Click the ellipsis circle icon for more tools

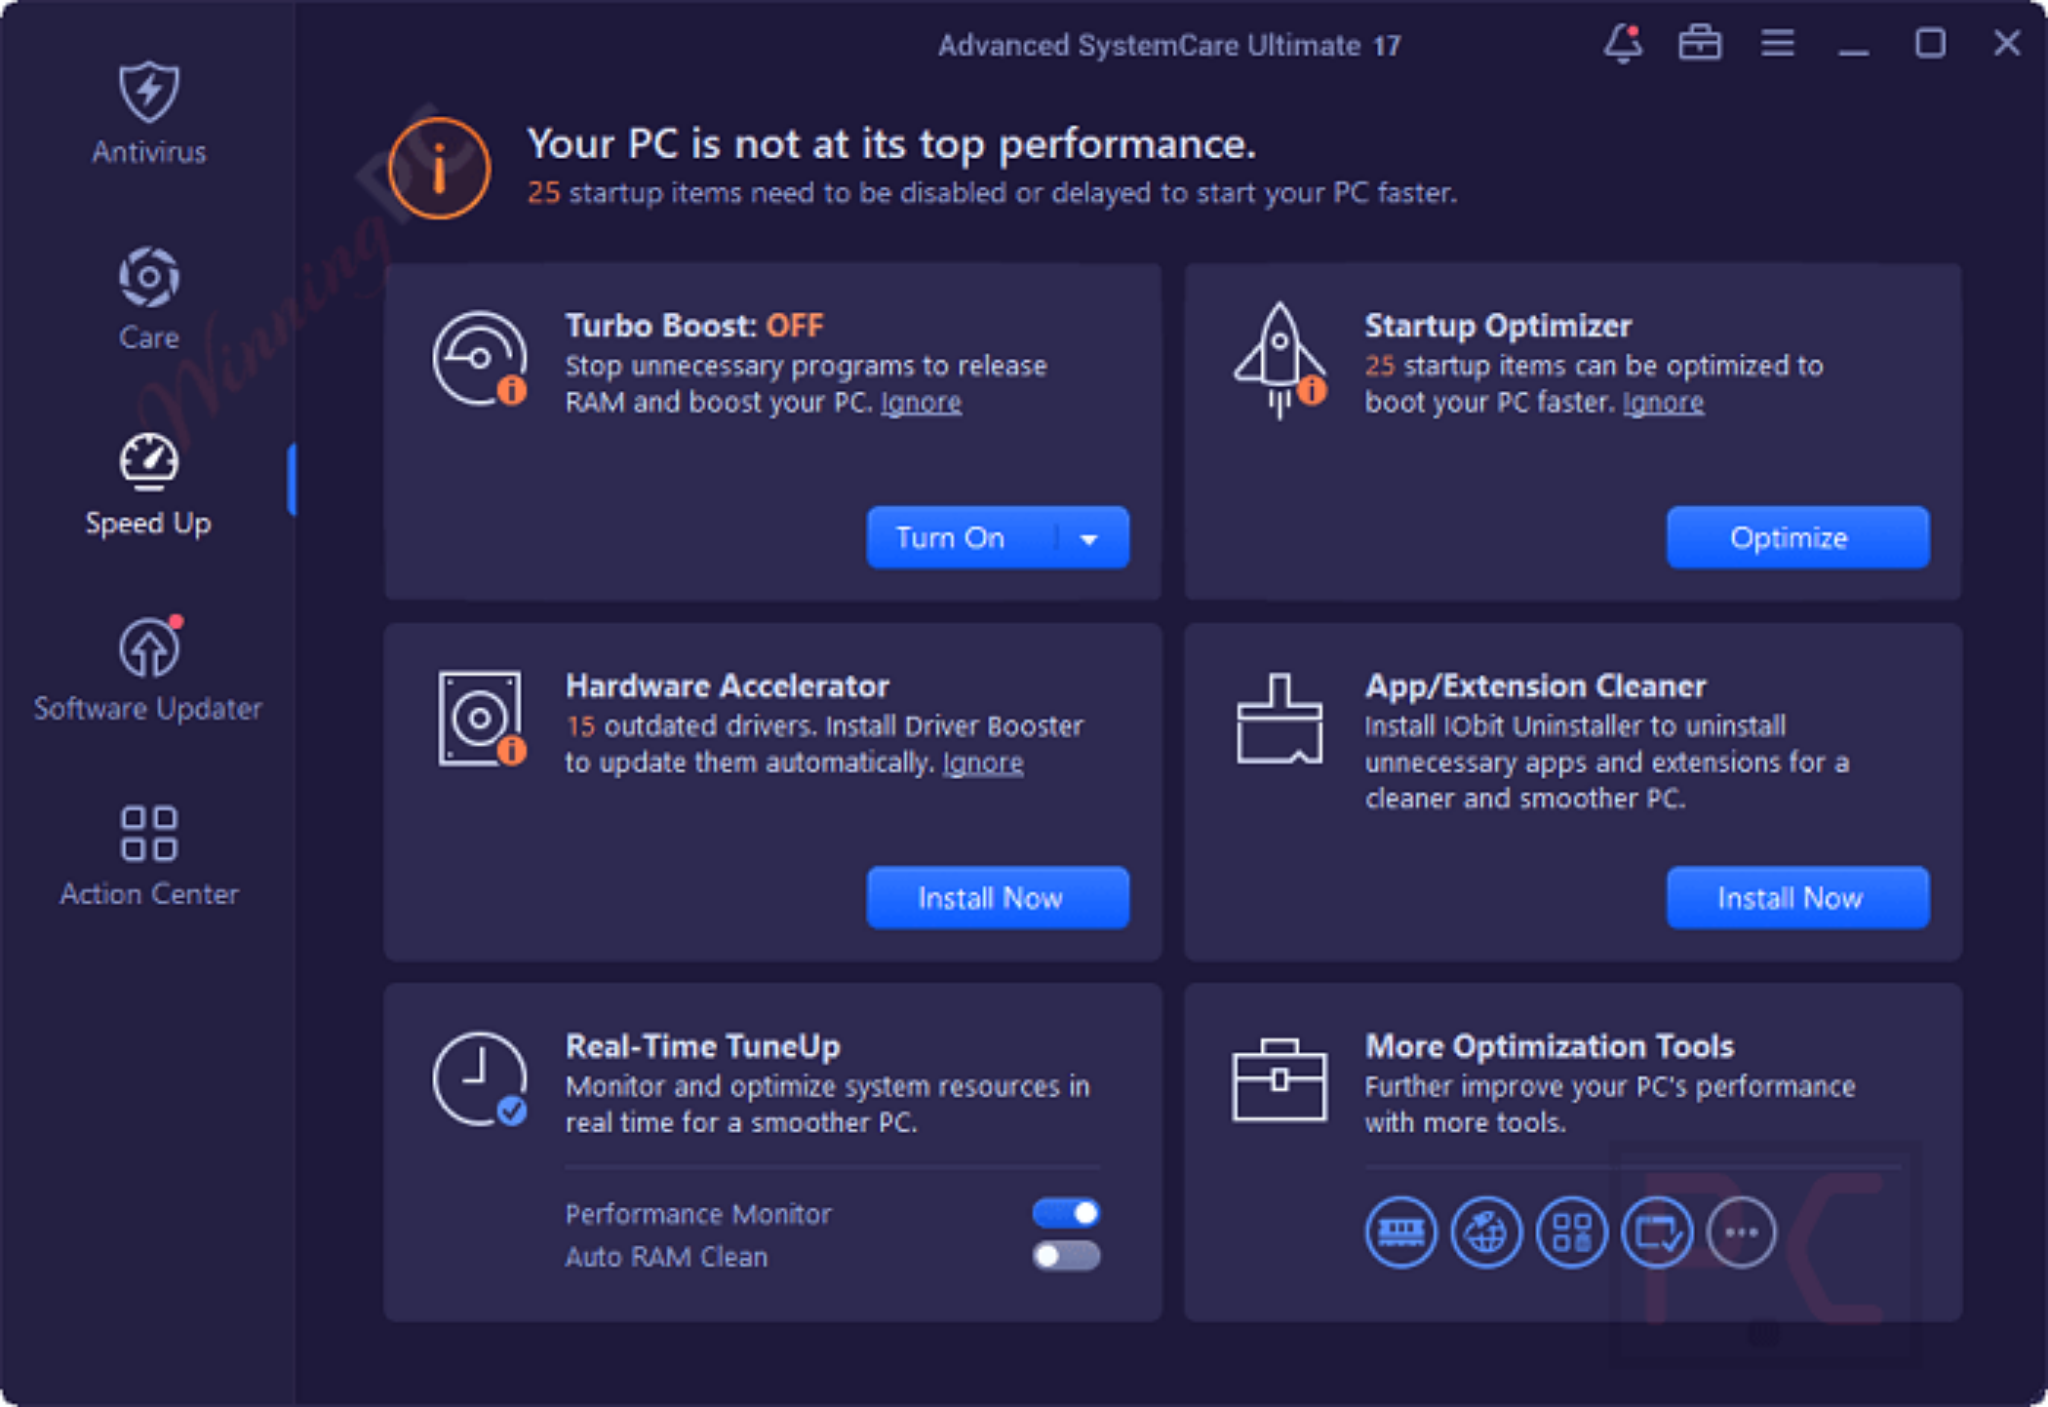click(1741, 1232)
